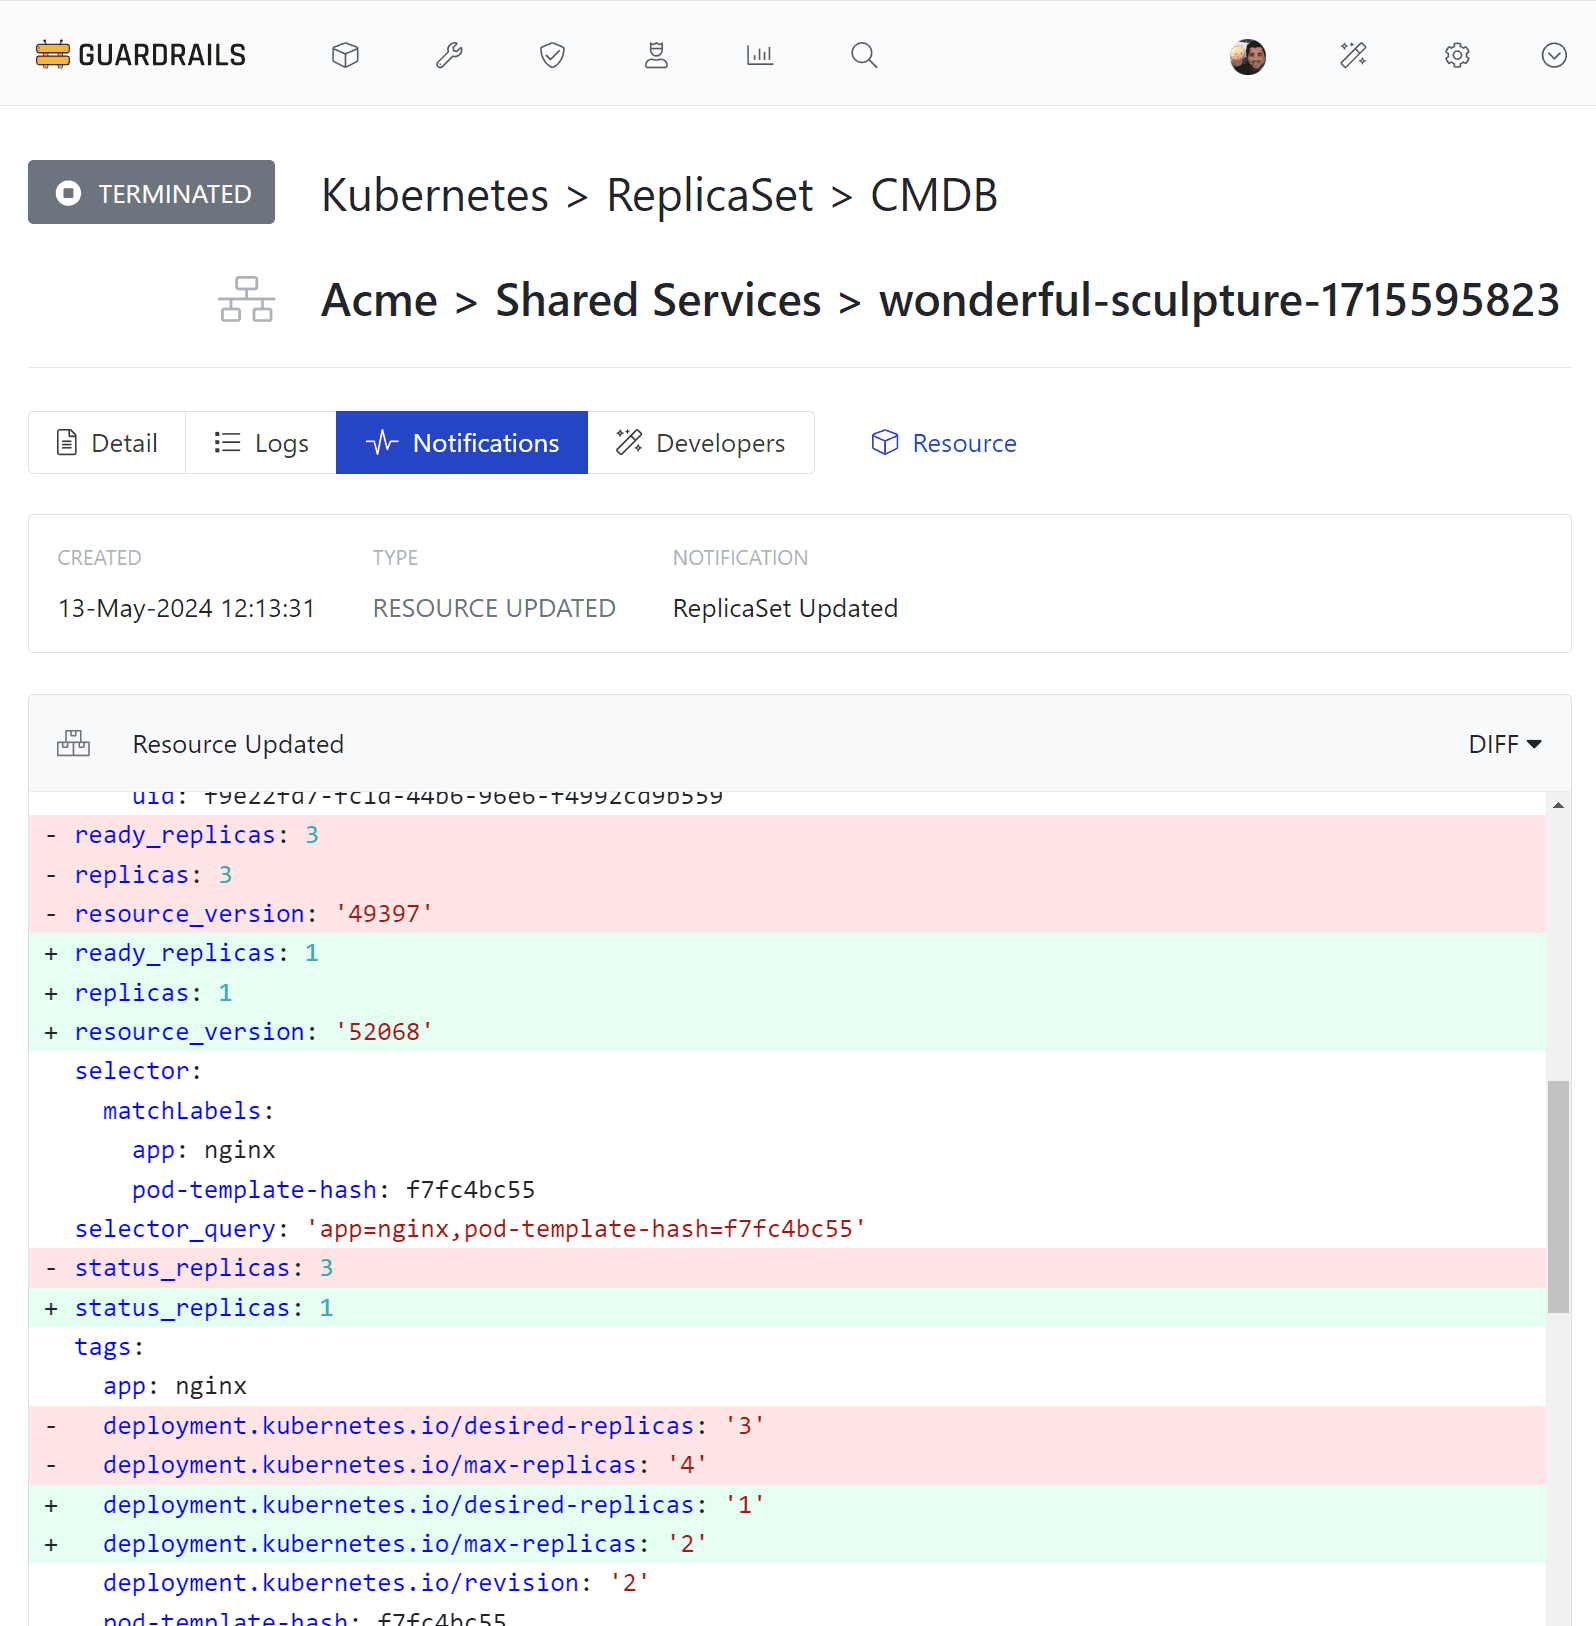Click the added line ready_replicas: 1
Image resolution: width=1596 pixels, height=1626 pixels.
point(787,953)
